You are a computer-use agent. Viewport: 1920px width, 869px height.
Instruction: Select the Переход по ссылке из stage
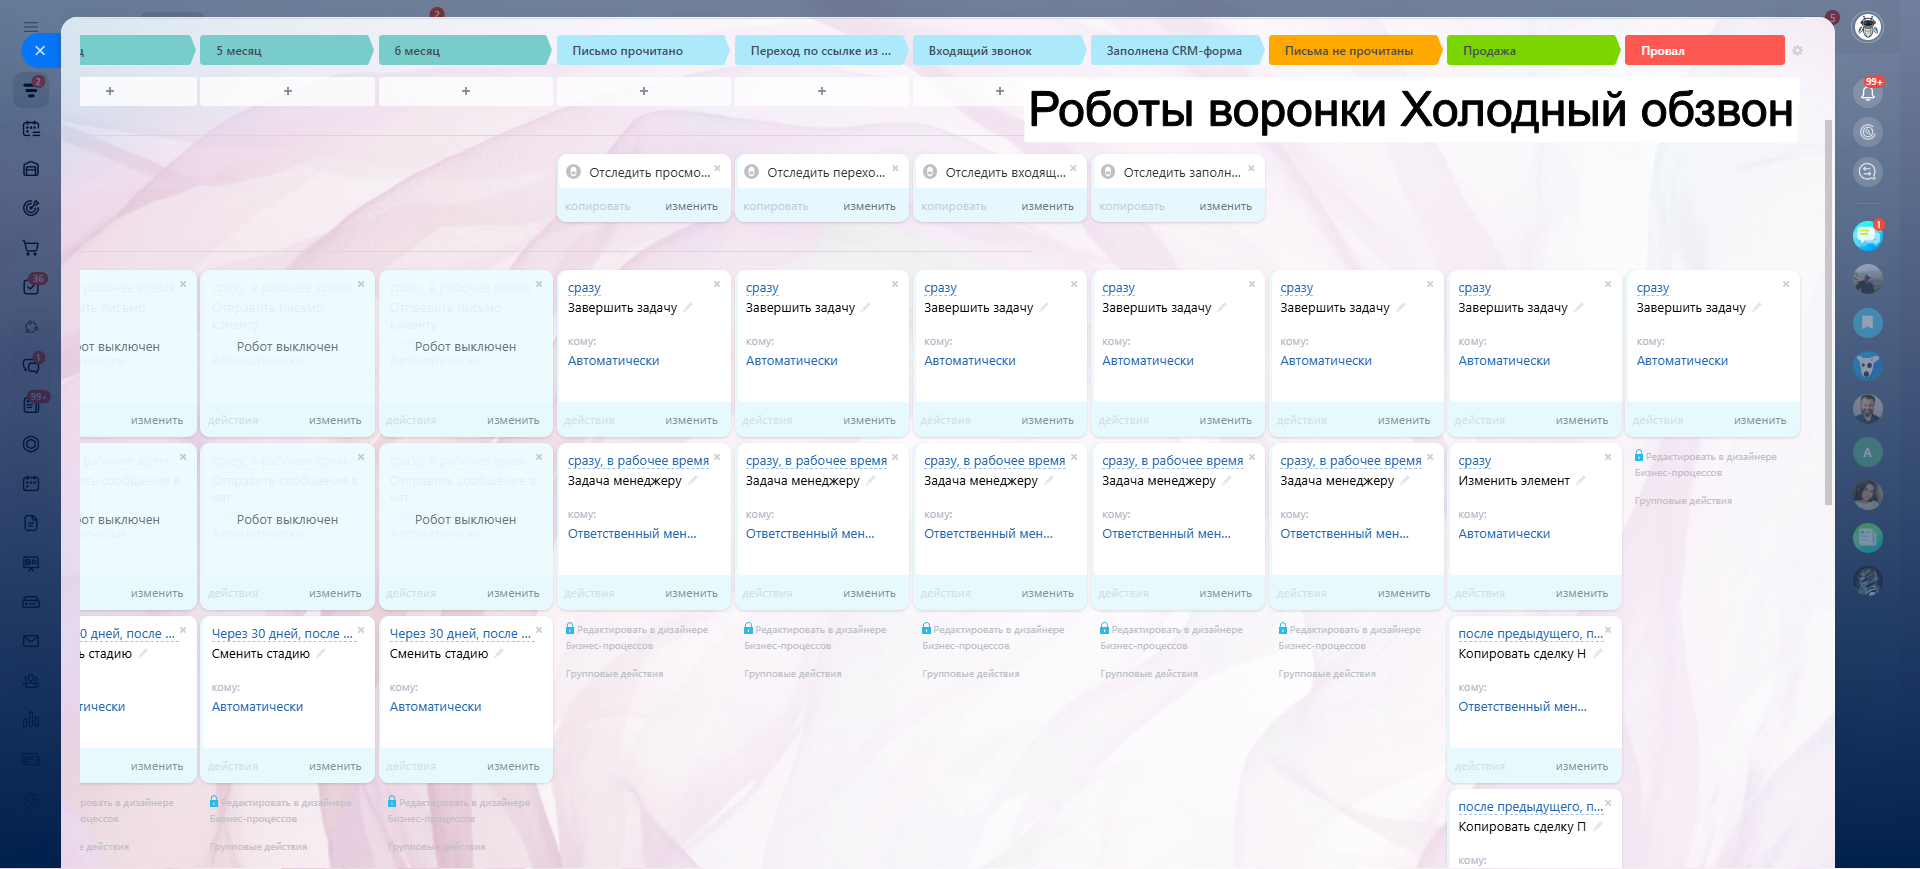pyautogui.click(x=821, y=51)
